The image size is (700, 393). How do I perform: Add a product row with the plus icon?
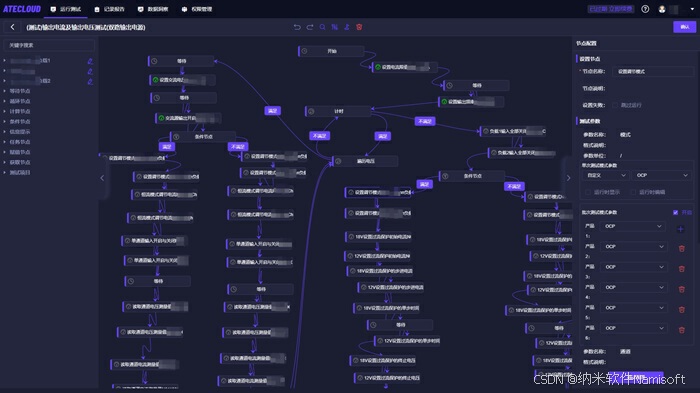pos(680,229)
